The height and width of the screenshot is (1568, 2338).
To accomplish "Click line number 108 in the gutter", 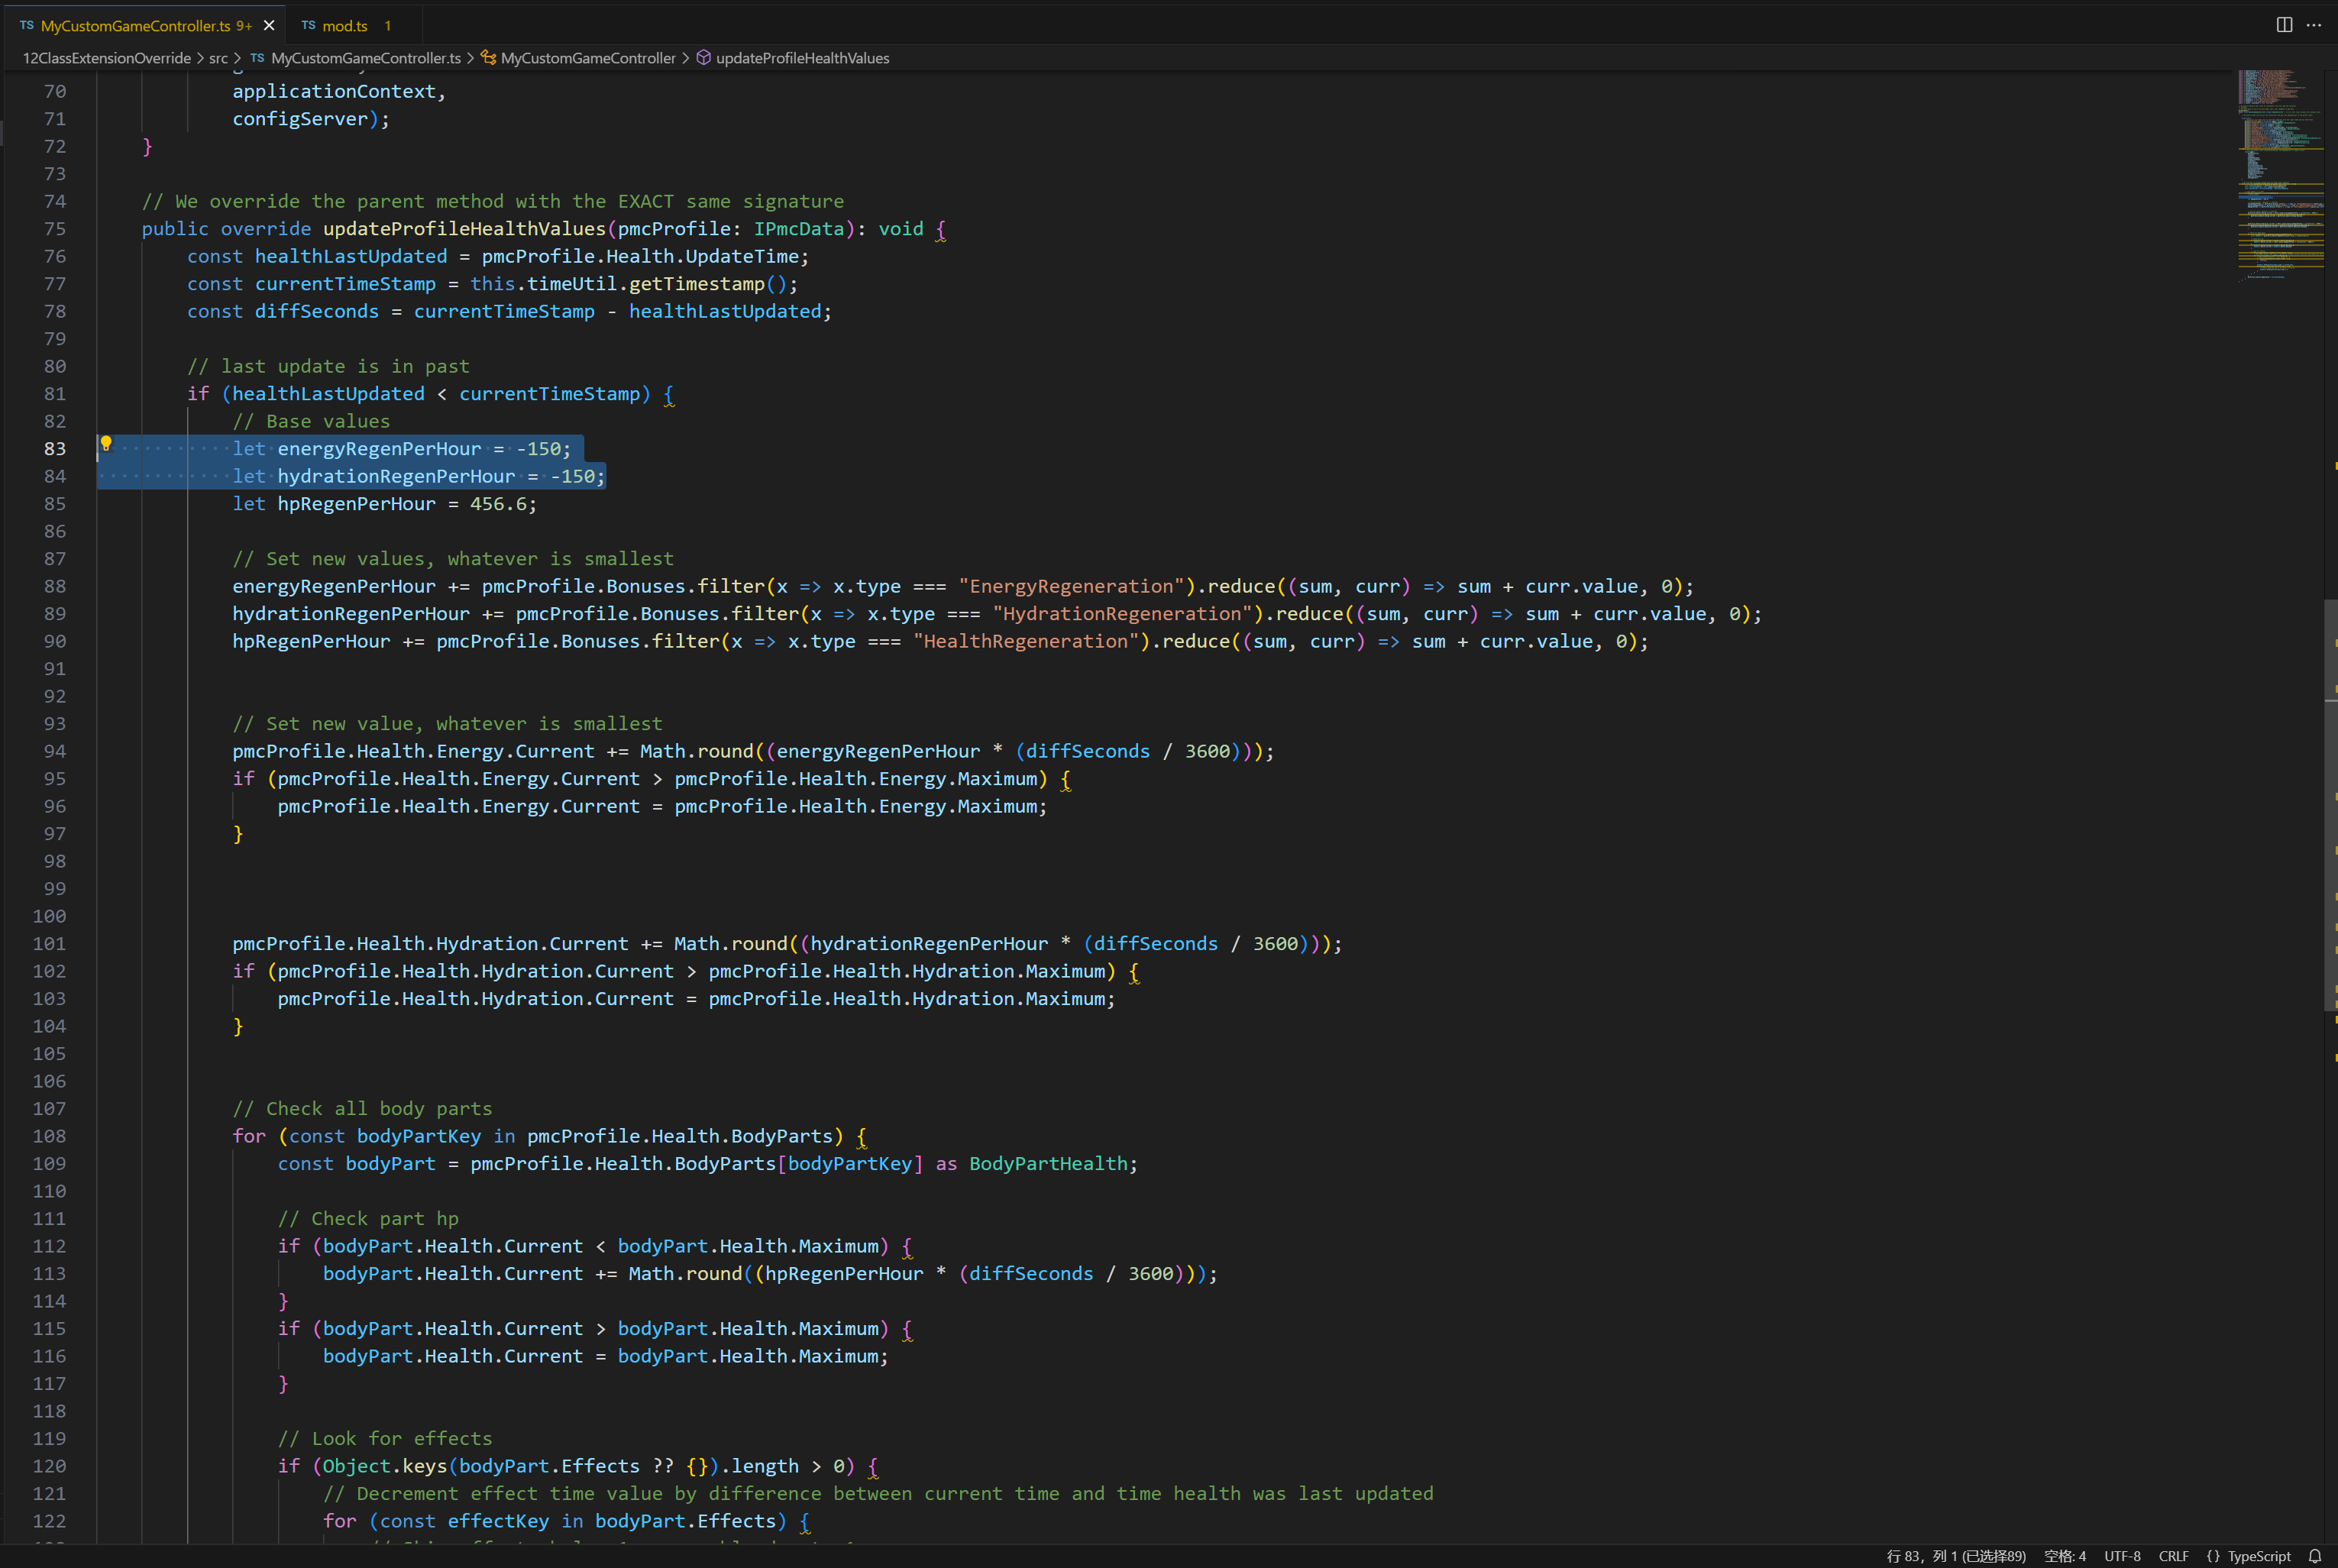I will tap(49, 1136).
